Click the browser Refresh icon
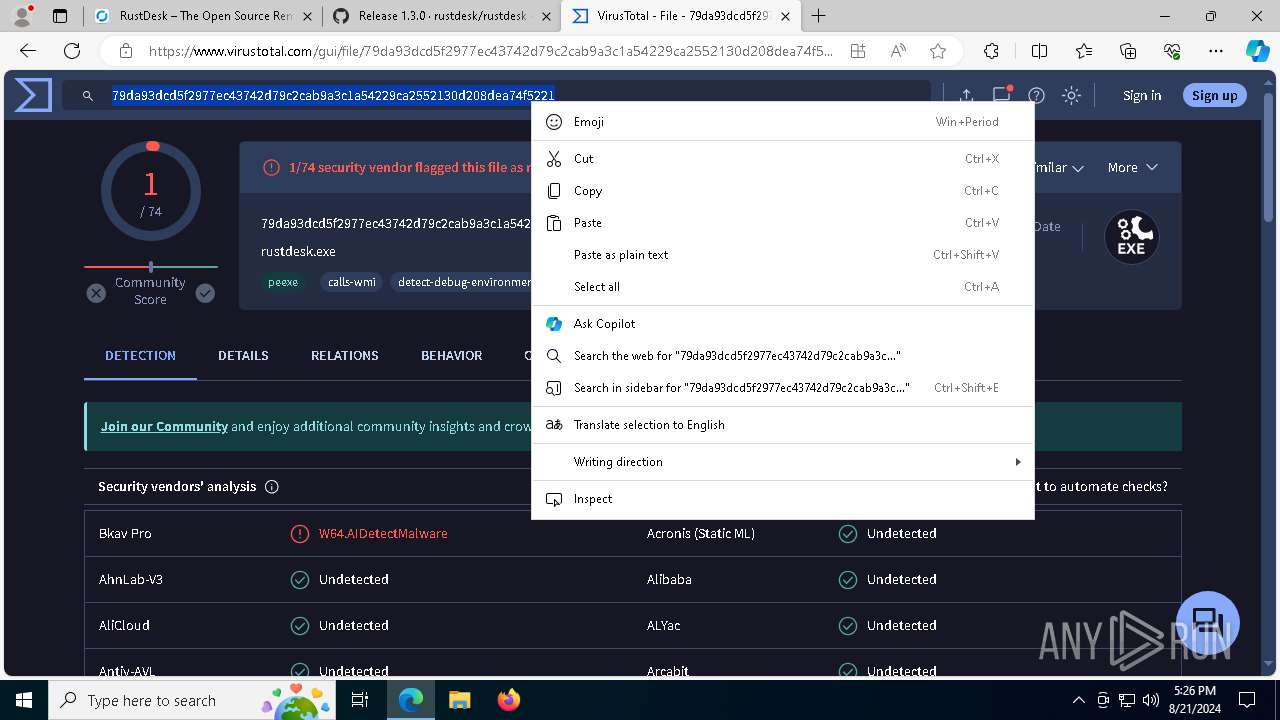The width and height of the screenshot is (1280, 720). pyautogui.click(x=72, y=51)
